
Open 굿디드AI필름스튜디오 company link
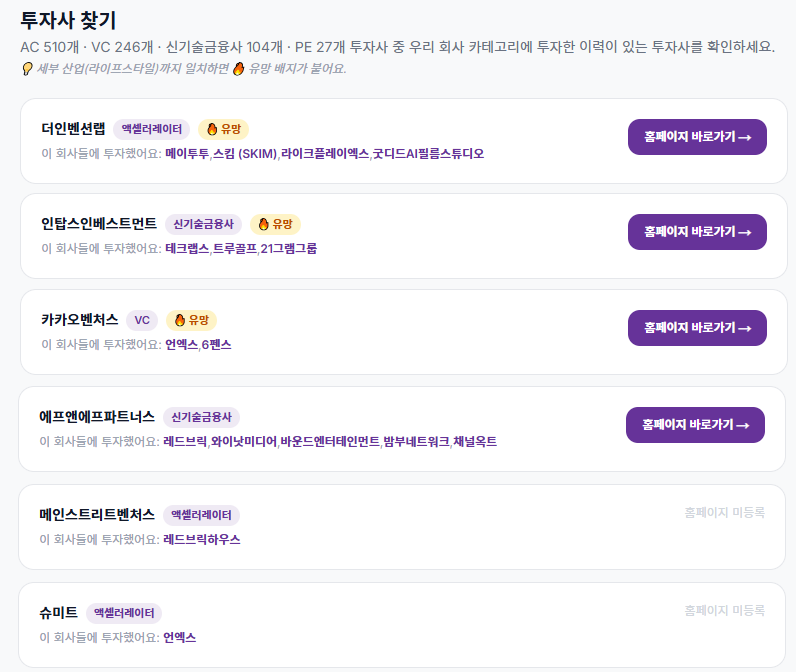click(428, 154)
